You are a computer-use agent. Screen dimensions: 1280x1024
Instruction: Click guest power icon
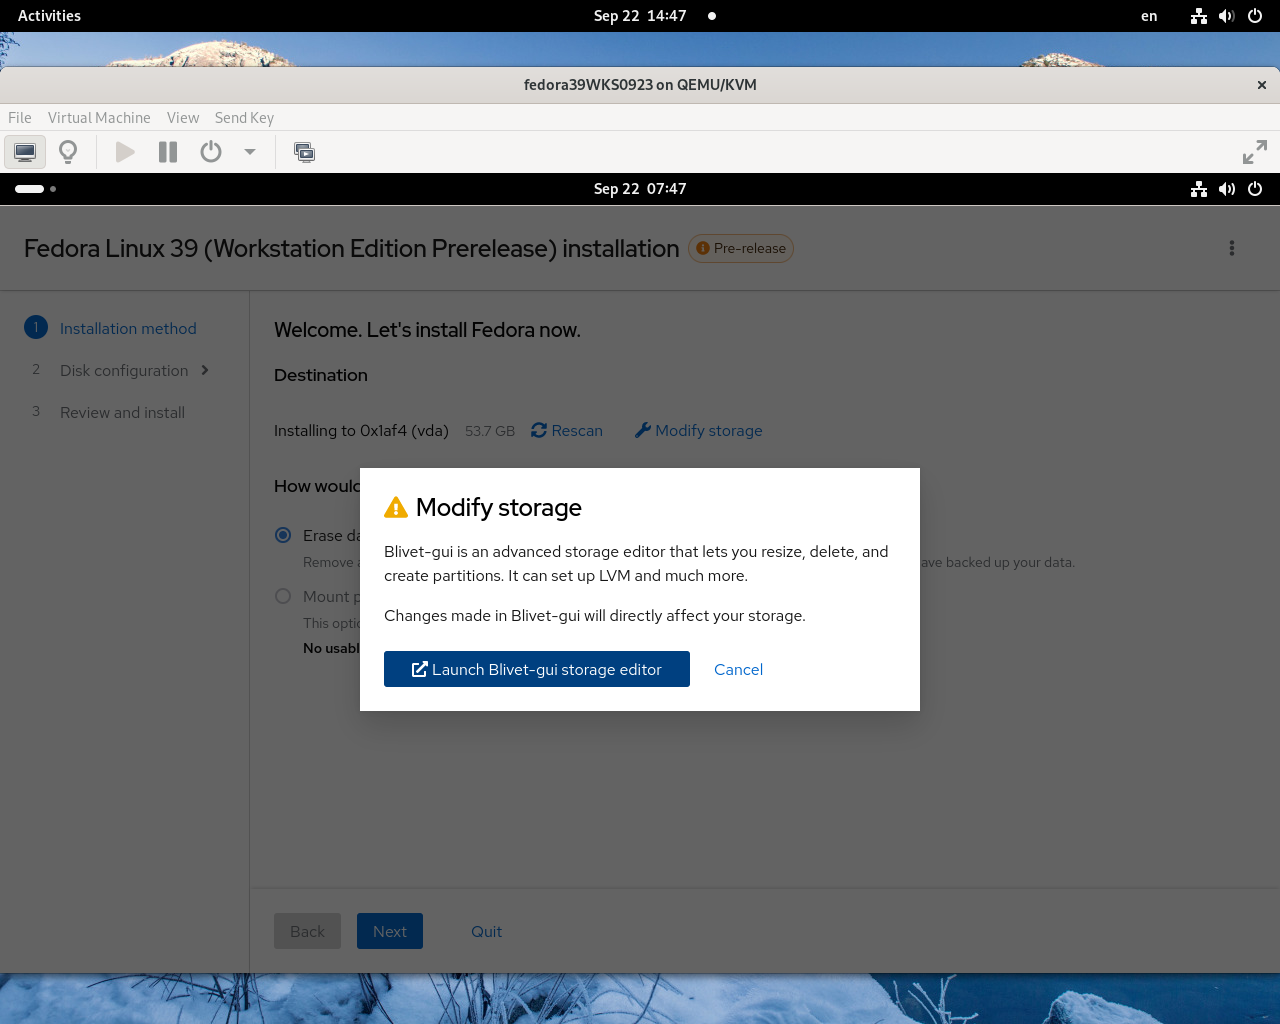tap(1255, 189)
